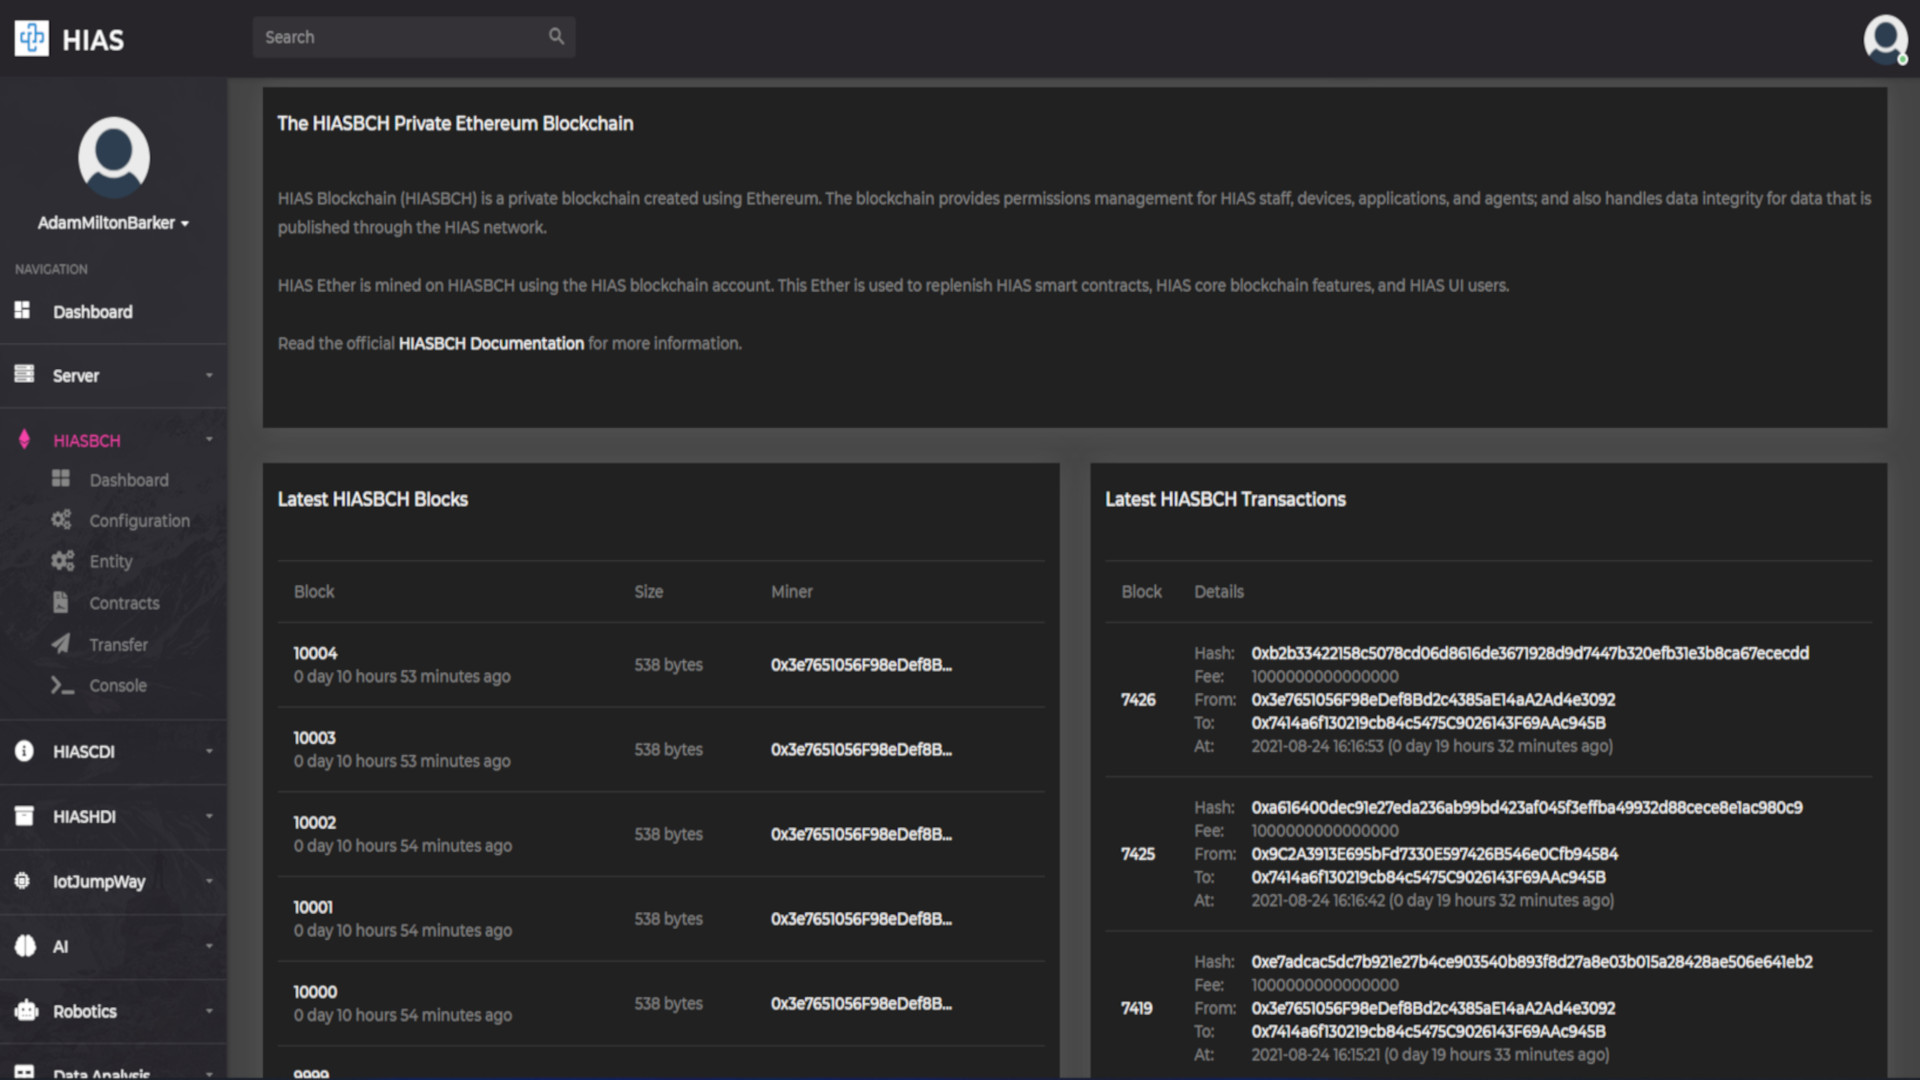
Task: Go to the Entity submenu item
Action: [110, 561]
